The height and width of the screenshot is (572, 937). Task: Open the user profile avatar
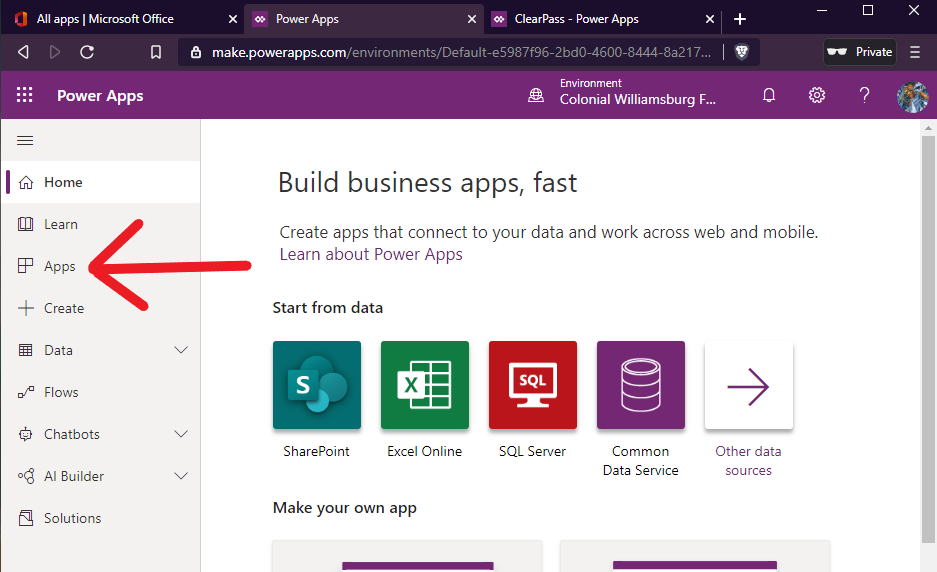(x=912, y=96)
